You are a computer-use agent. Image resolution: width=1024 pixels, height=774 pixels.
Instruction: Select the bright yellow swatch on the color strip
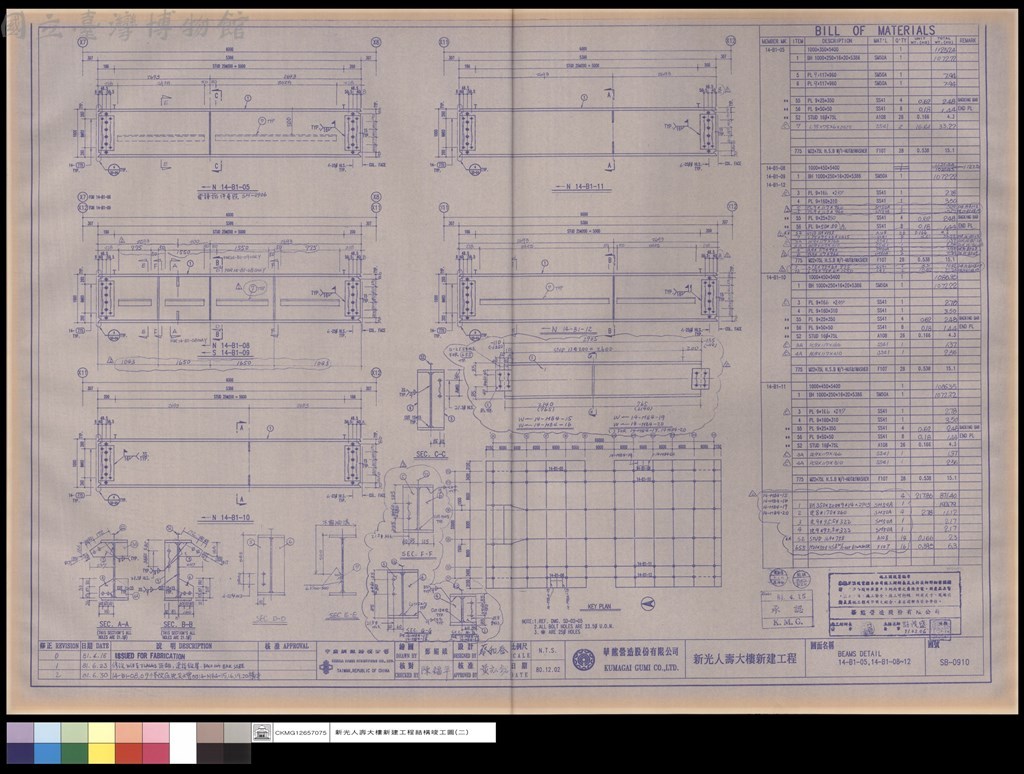pos(101,753)
